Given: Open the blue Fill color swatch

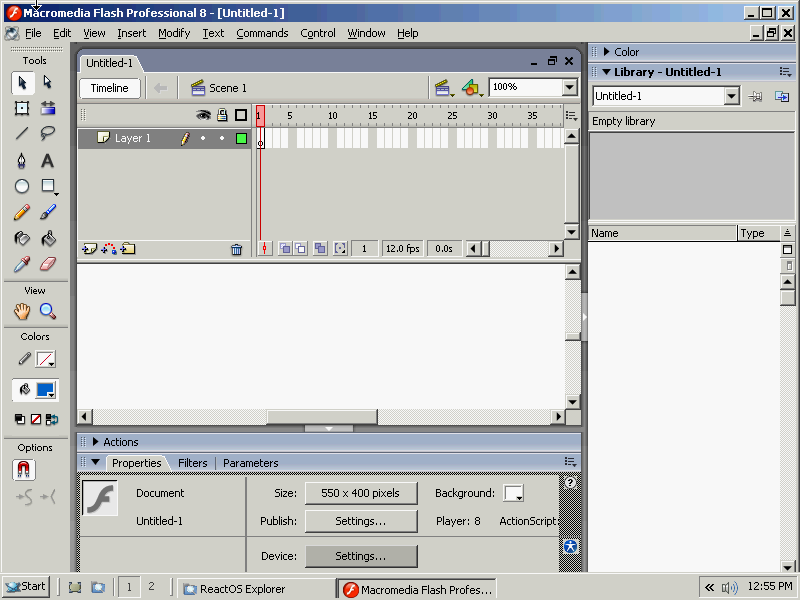Looking at the screenshot, I should [45, 390].
